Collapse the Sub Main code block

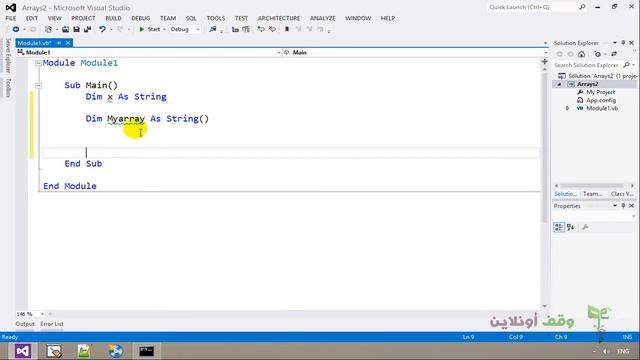38,85
